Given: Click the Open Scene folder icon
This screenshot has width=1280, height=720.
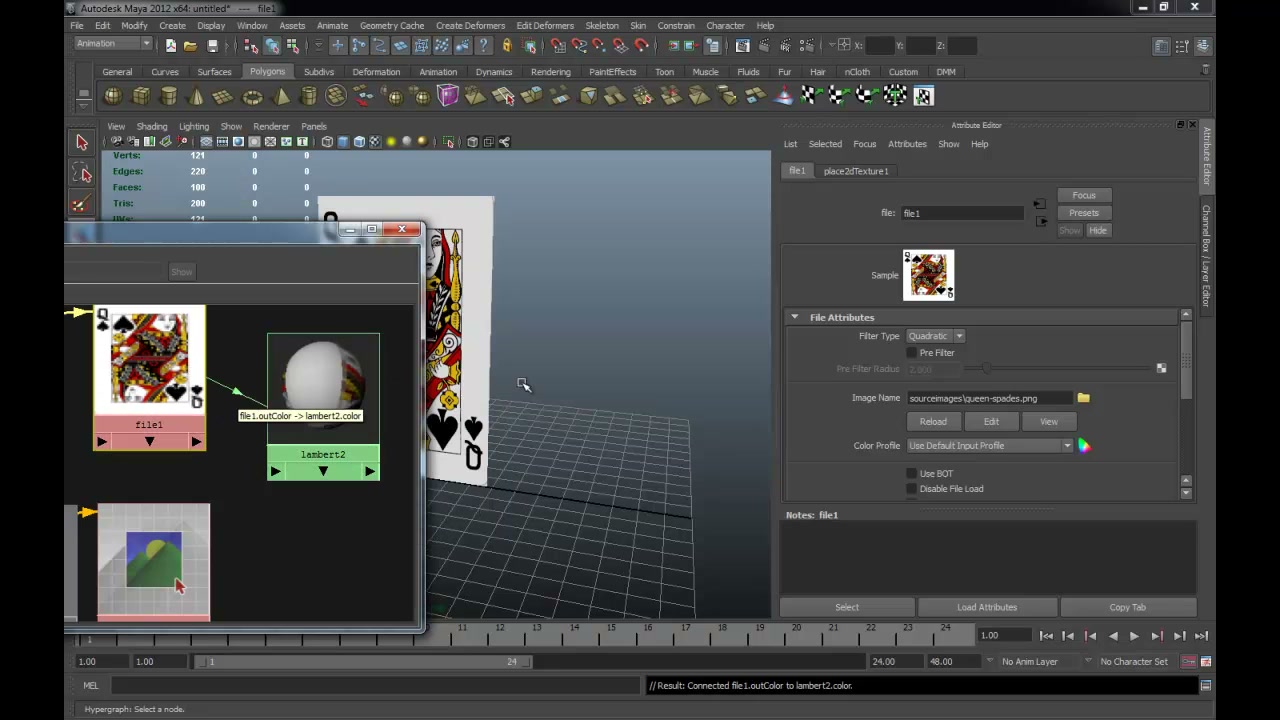Looking at the screenshot, I should pyautogui.click(x=190, y=45).
